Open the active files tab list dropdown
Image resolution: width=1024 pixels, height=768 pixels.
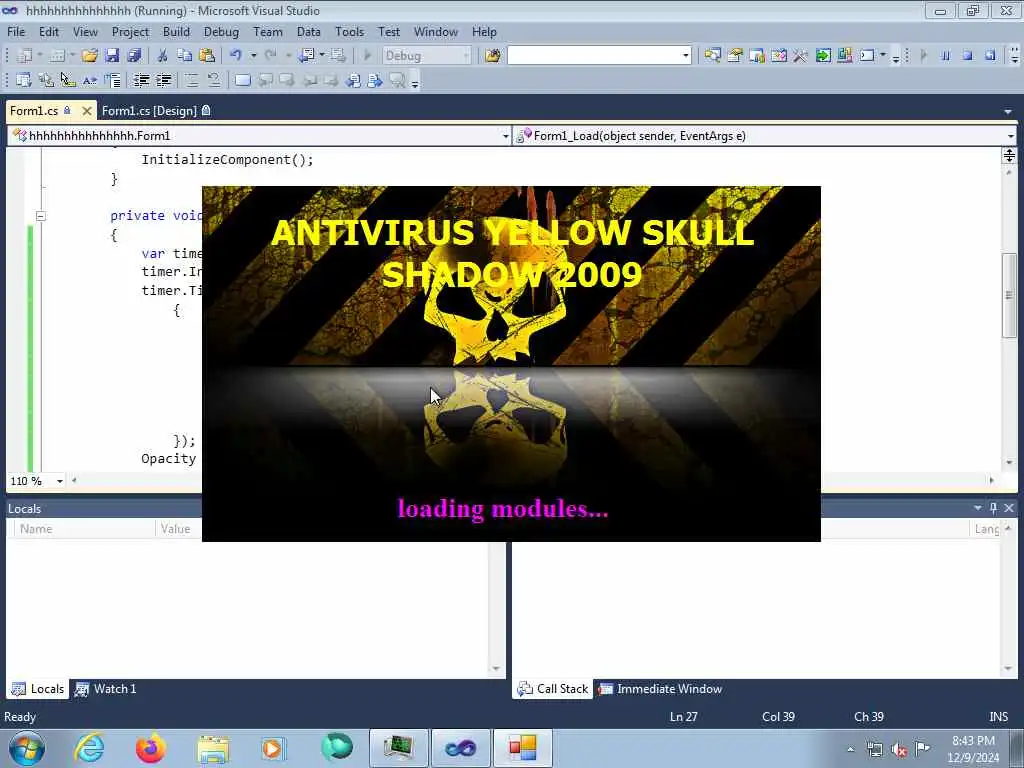click(1008, 112)
